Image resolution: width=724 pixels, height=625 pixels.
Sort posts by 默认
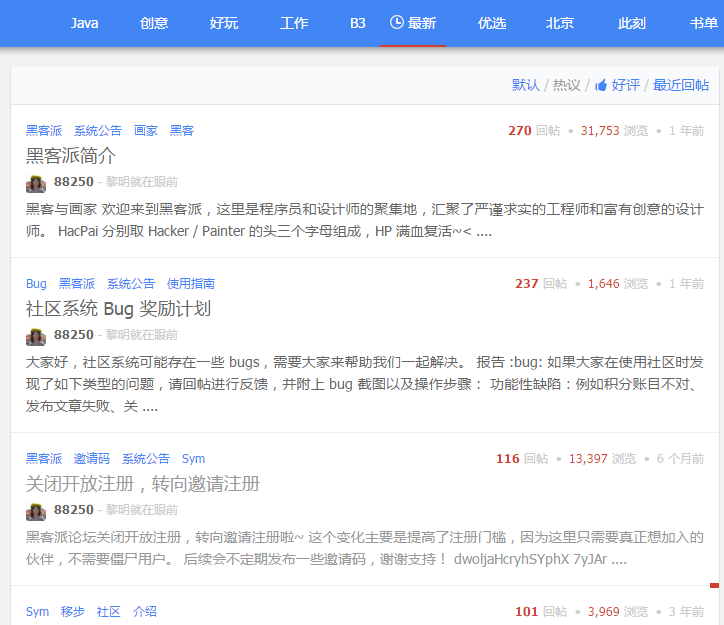click(525, 85)
